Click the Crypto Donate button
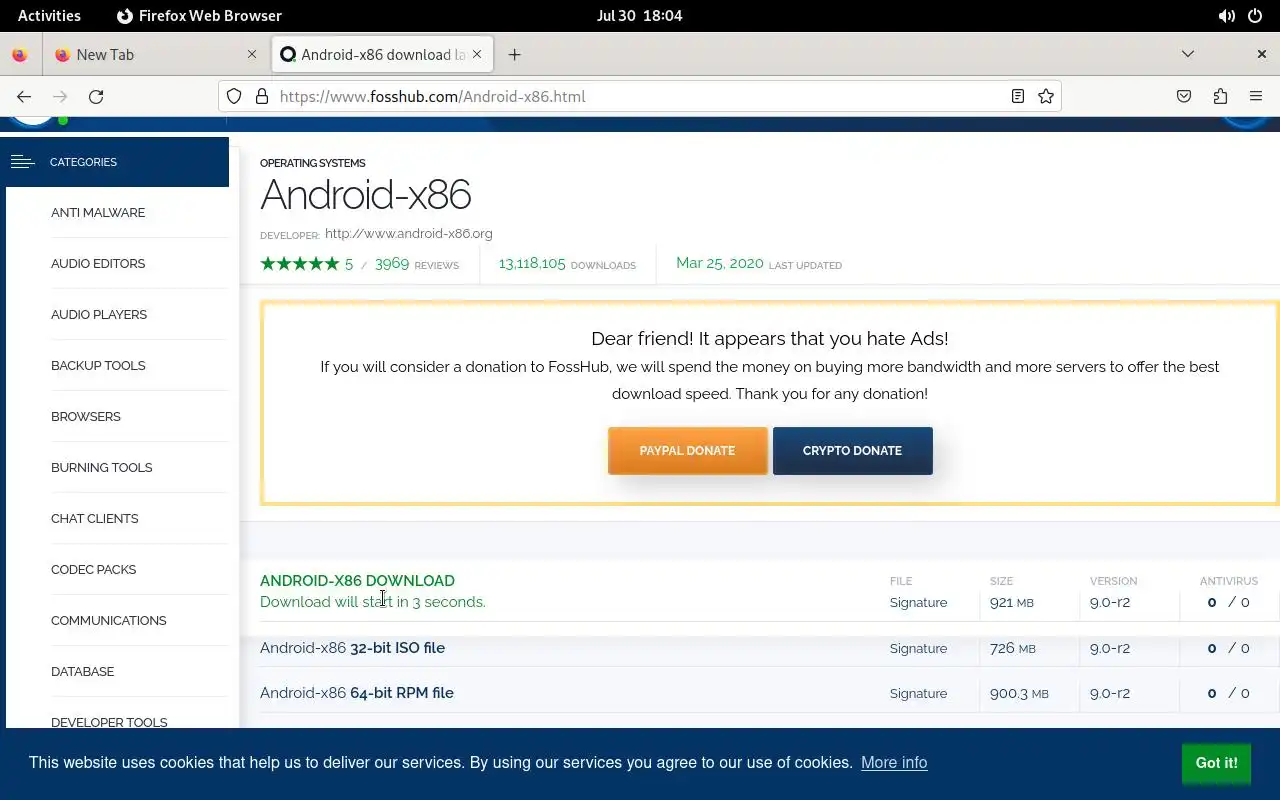The image size is (1280, 800). [853, 451]
